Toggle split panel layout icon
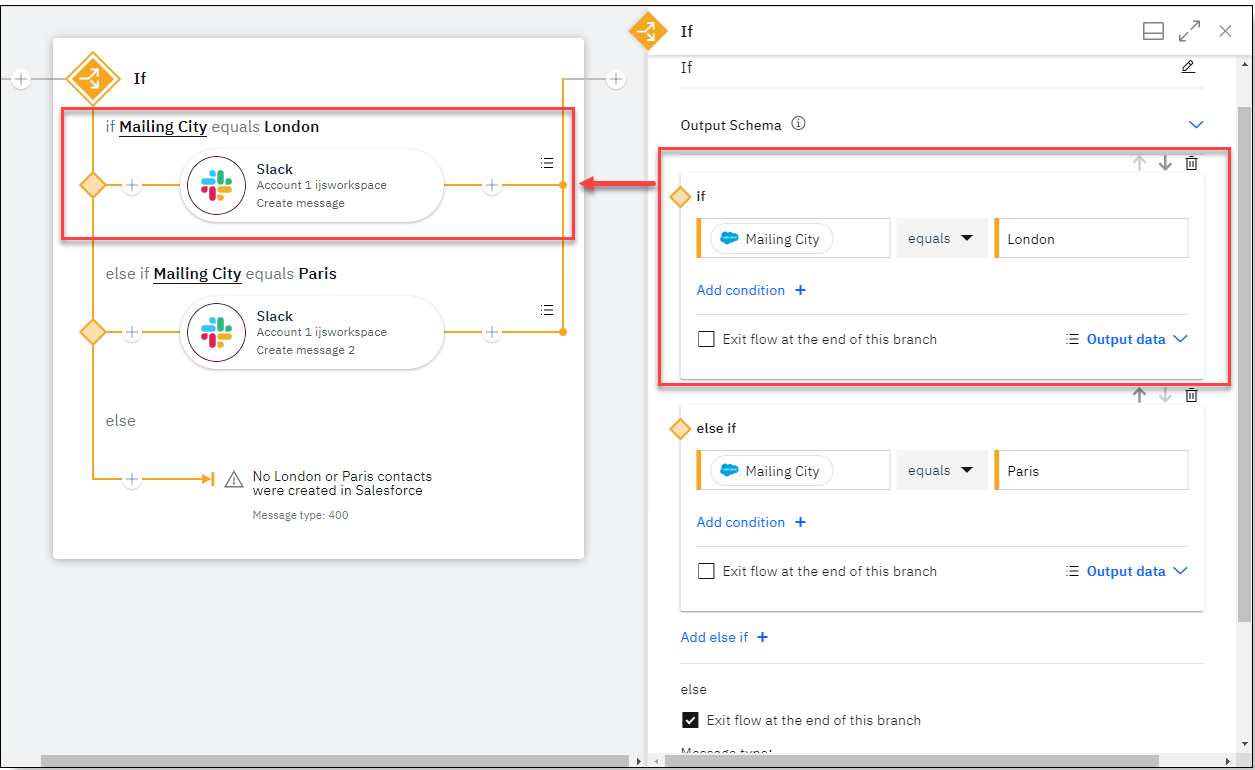This screenshot has height=770, width=1255. pos(1153,32)
